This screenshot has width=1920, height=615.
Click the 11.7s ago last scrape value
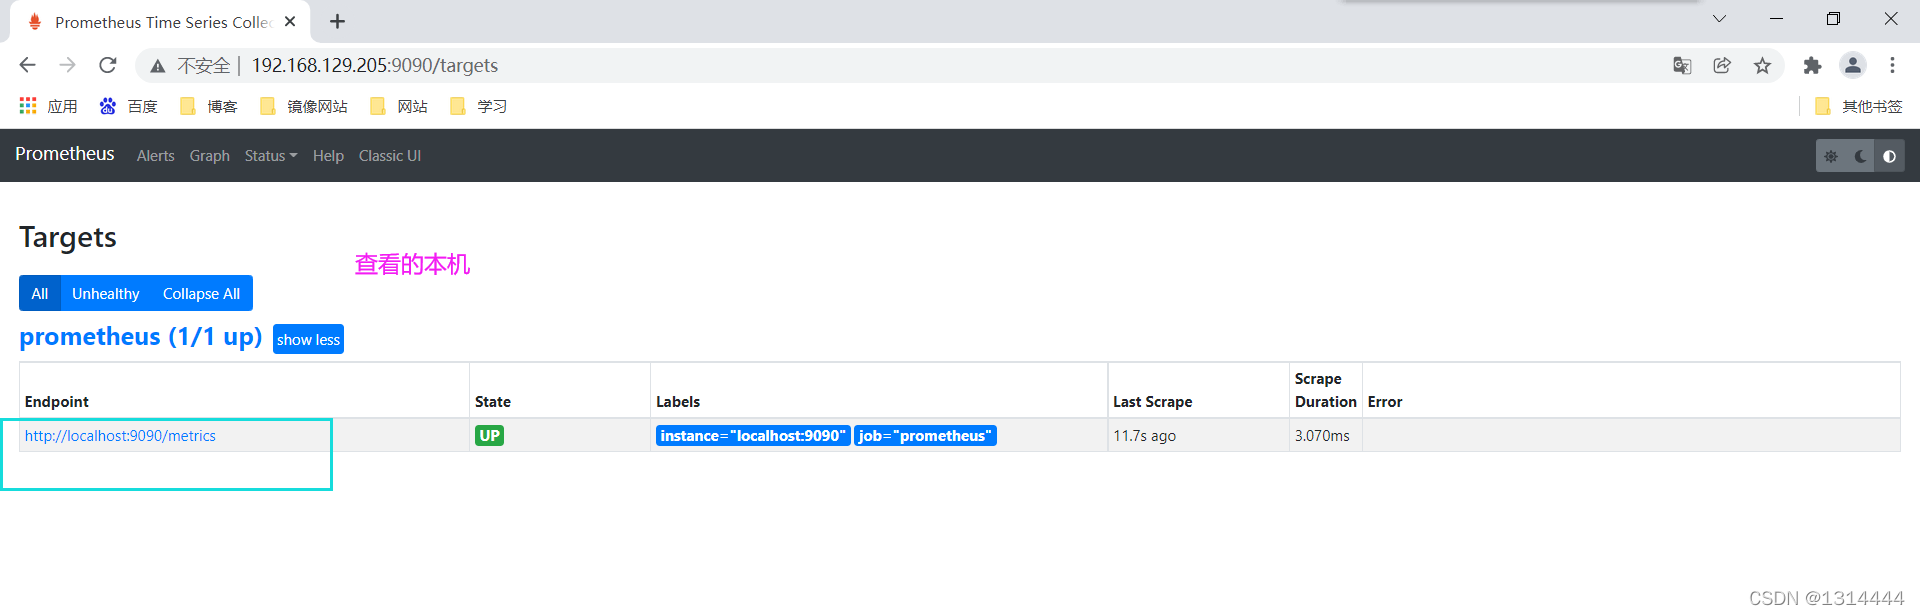(x=1144, y=436)
